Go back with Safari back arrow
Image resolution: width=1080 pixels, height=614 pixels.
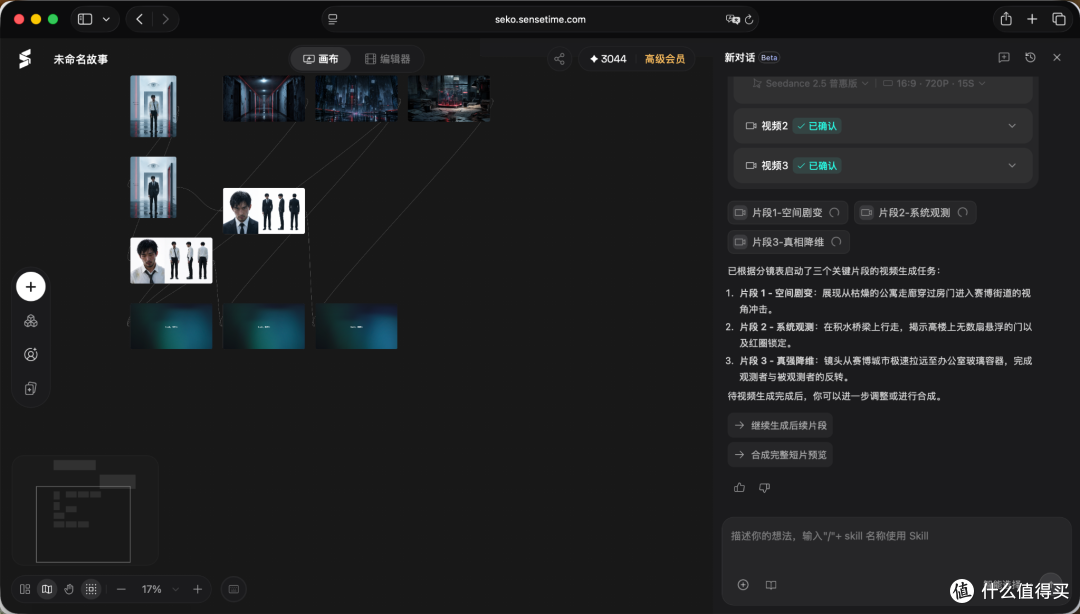coord(140,19)
